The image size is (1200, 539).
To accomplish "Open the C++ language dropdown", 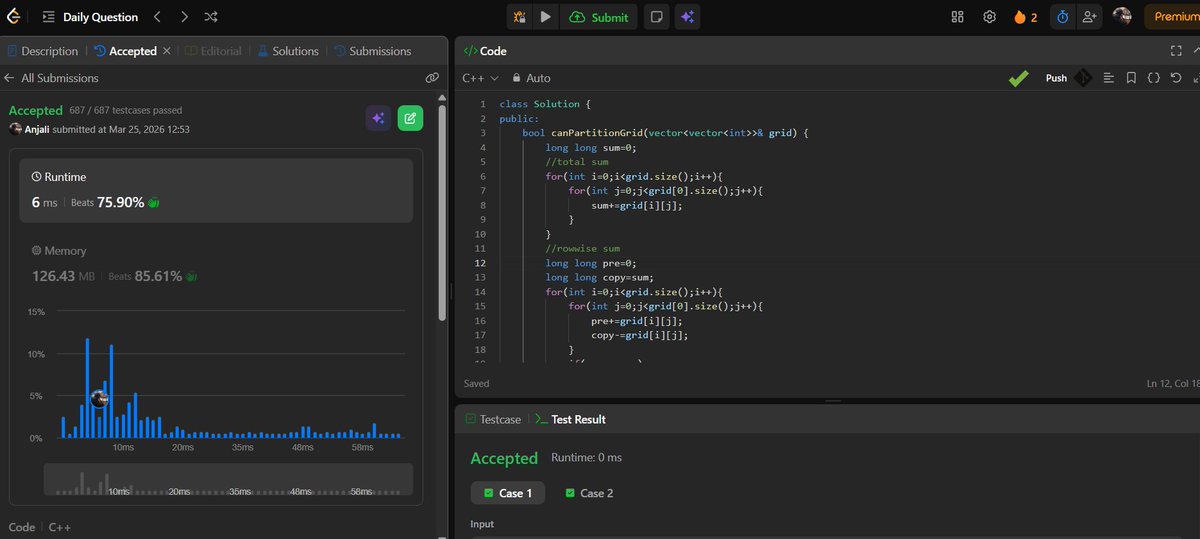I will pyautogui.click(x=480, y=78).
